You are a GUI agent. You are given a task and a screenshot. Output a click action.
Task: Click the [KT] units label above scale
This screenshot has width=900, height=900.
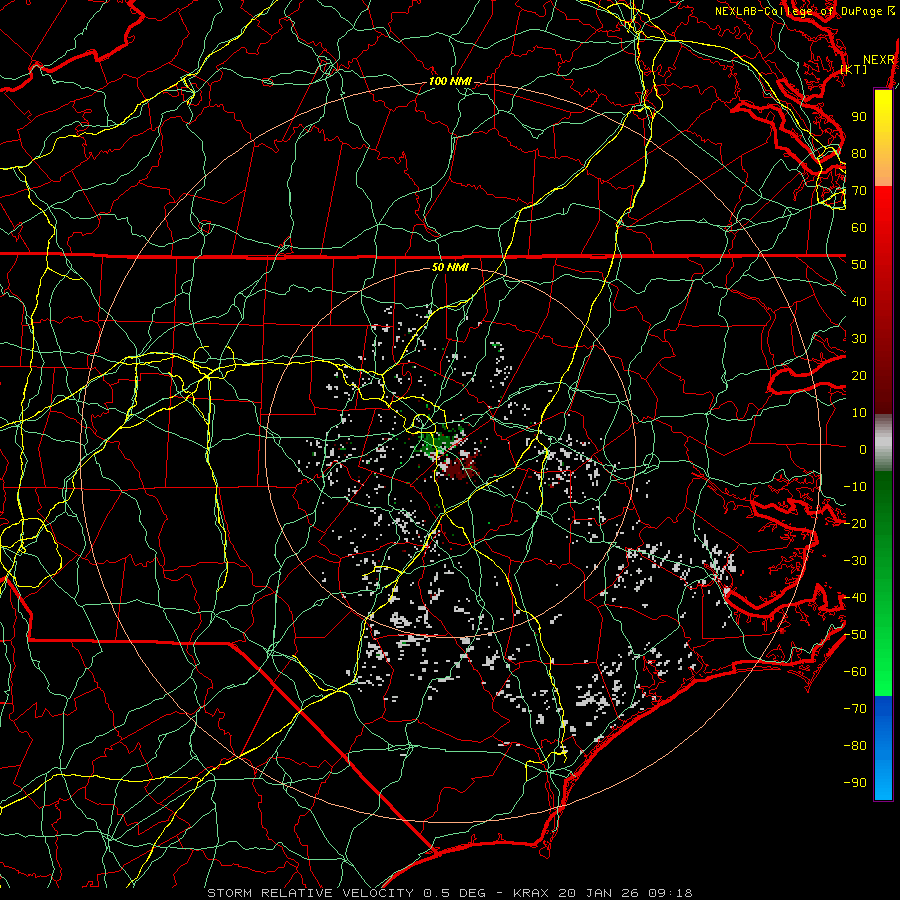click(x=854, y=69)
